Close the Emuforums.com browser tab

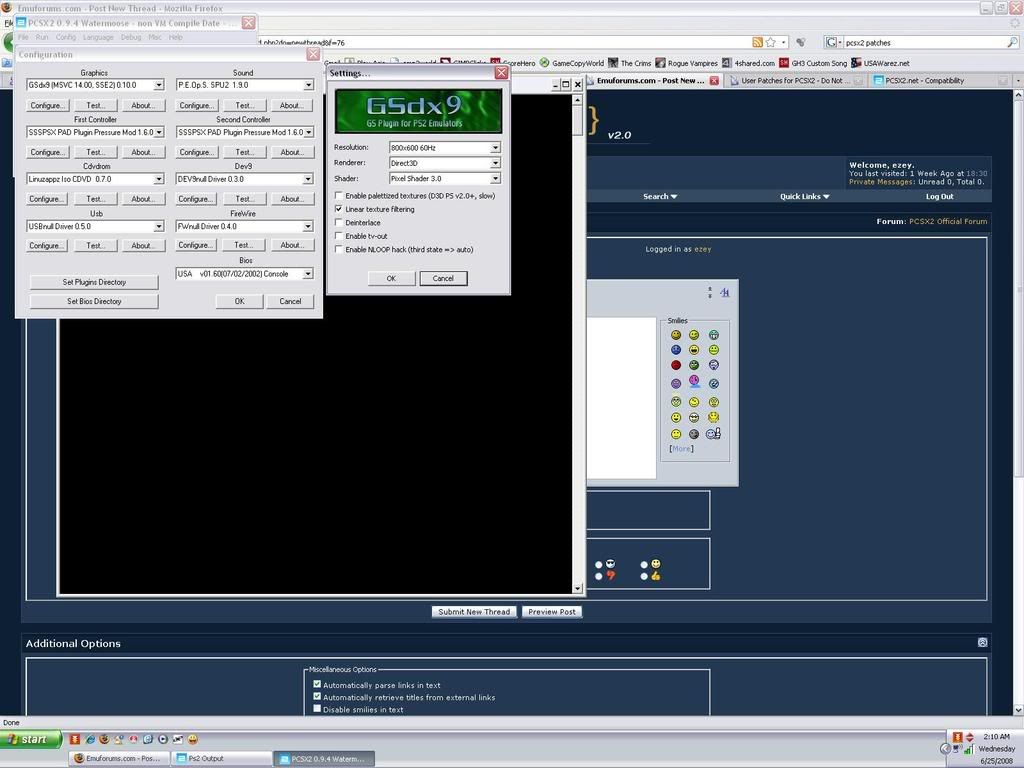714,80
